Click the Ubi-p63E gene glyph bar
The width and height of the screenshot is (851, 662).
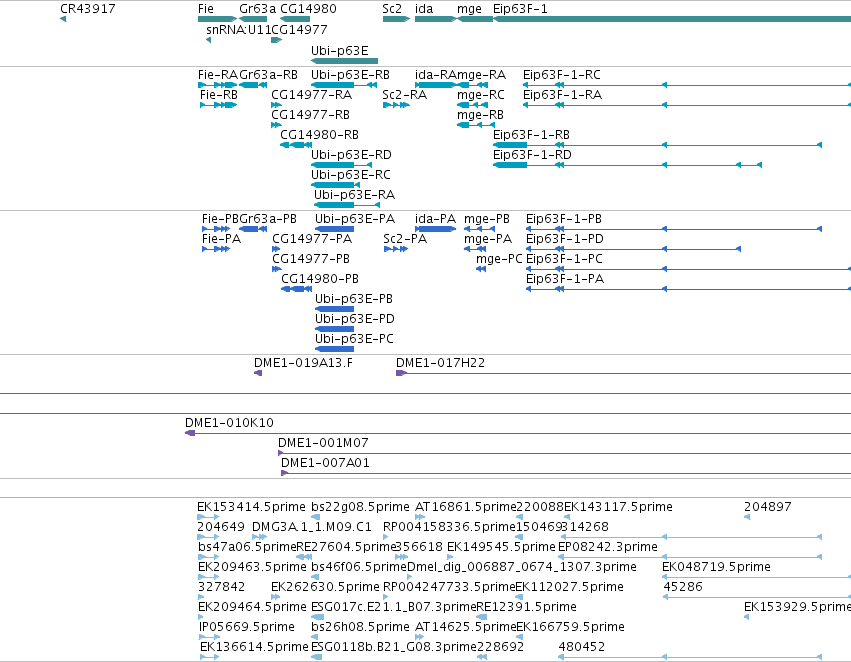345,61
